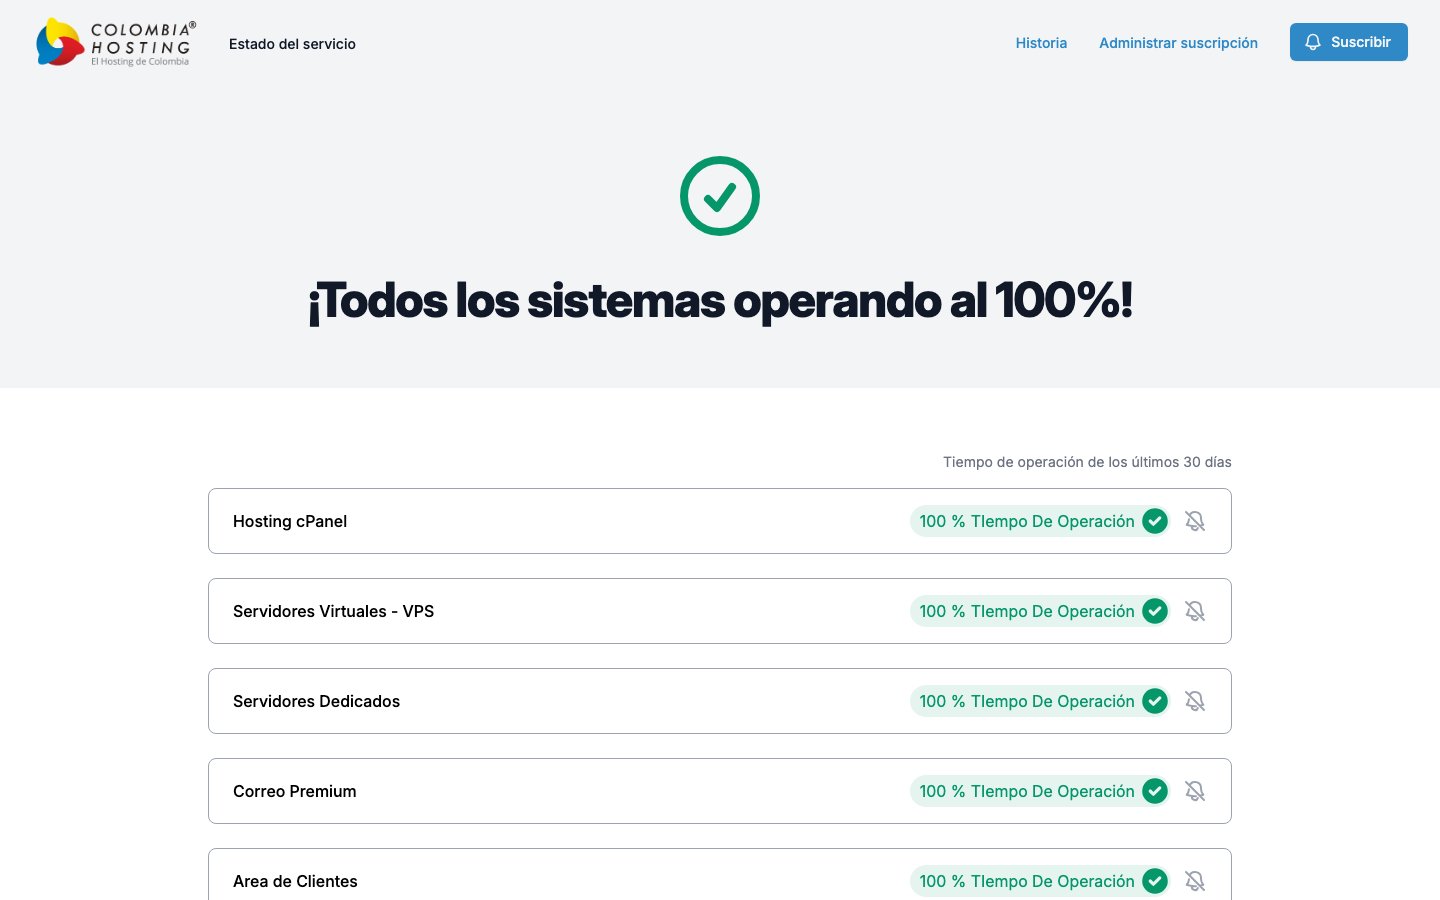Click uptime badge text for Servidores Dedicados
This screenshot has width=1440, height=900.
1027,701
